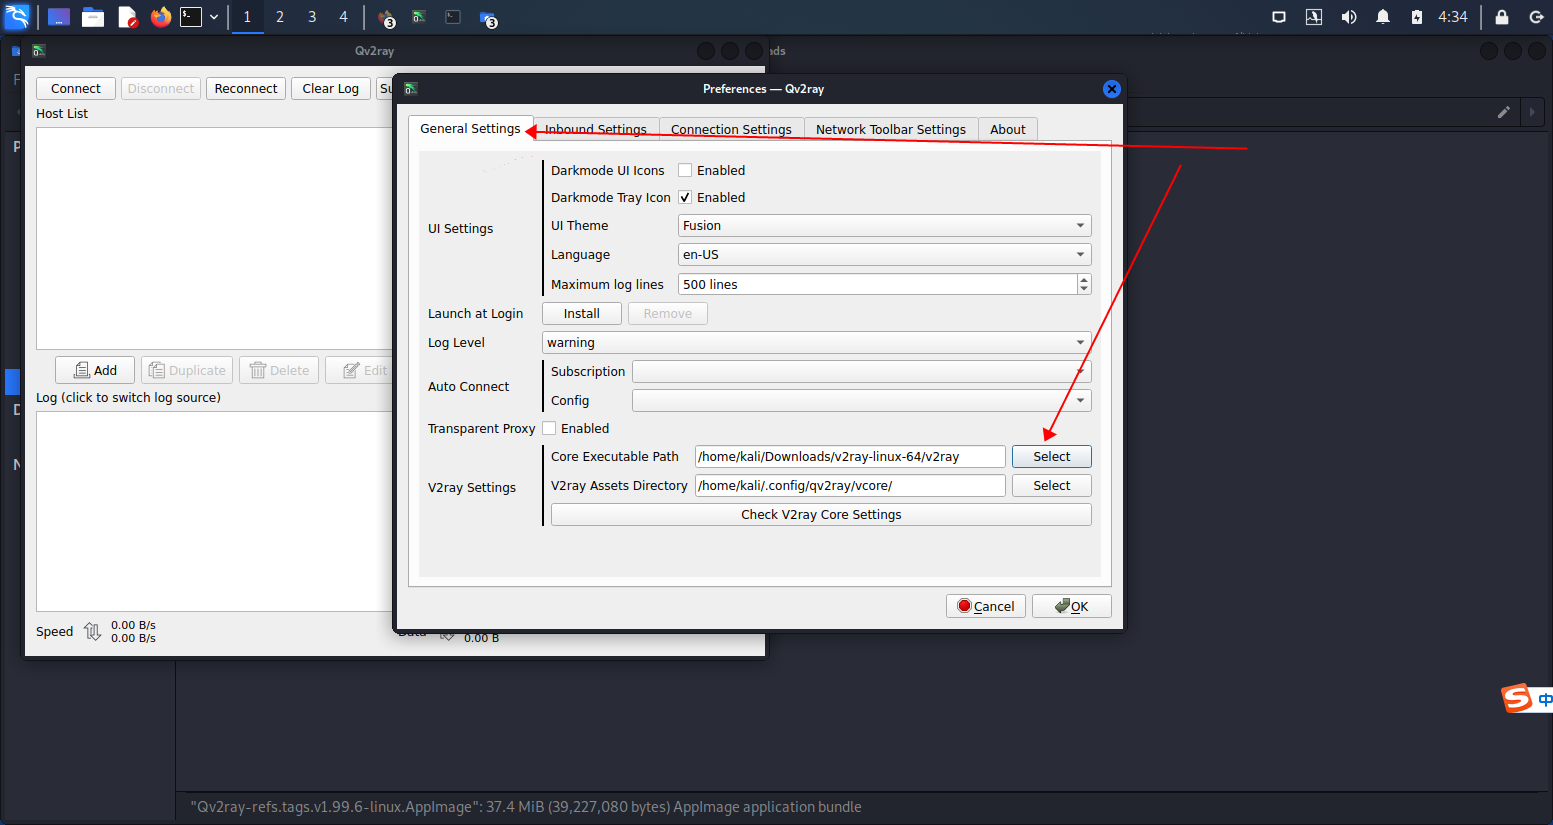Click Select for V2ray Assets Directory
This screenshot has width=1553, height=825.
click(1052, 486)
